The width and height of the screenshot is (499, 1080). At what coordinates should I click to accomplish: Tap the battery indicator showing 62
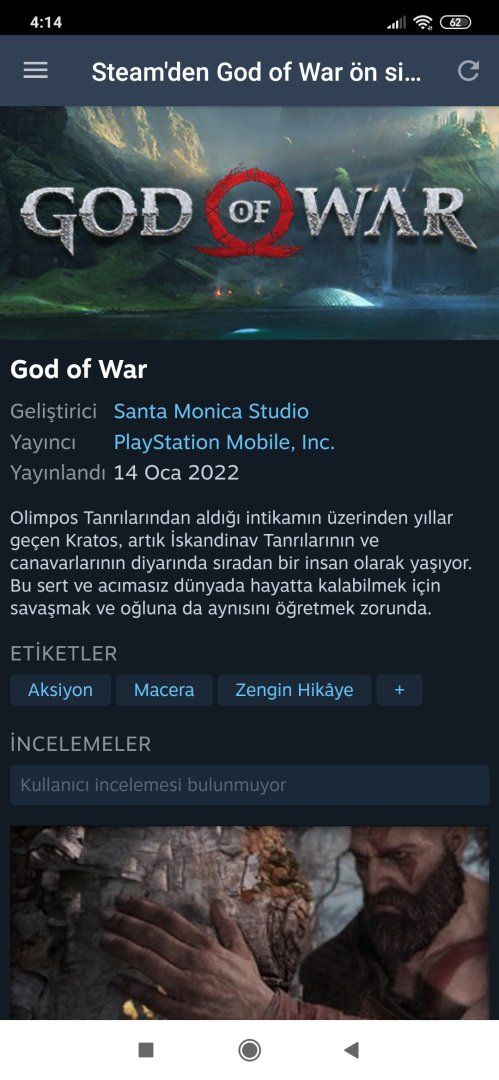click(x=456, y=22)
